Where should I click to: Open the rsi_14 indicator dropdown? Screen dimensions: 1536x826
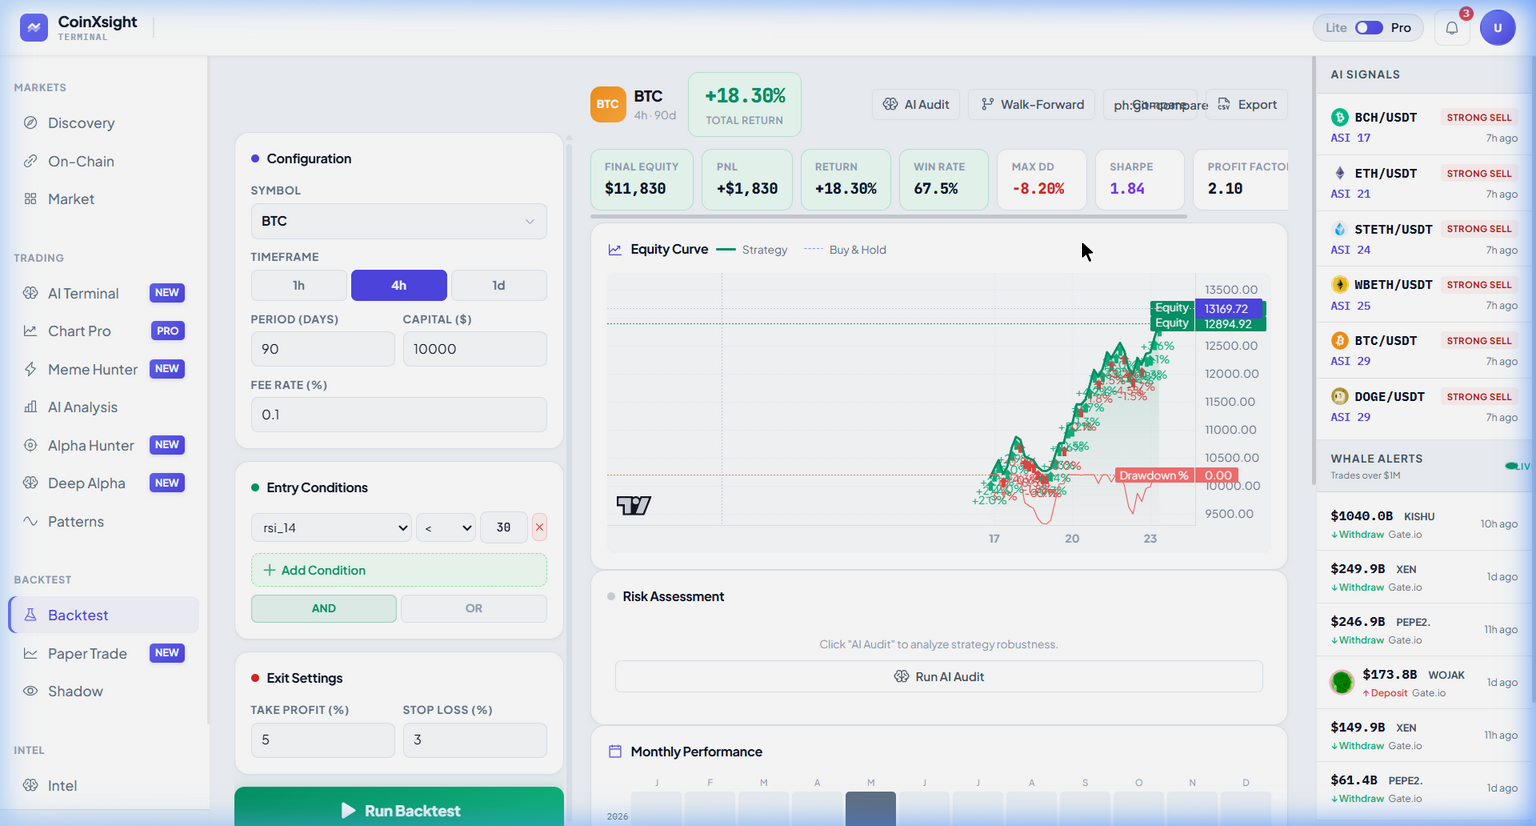[x=331, y=527]
